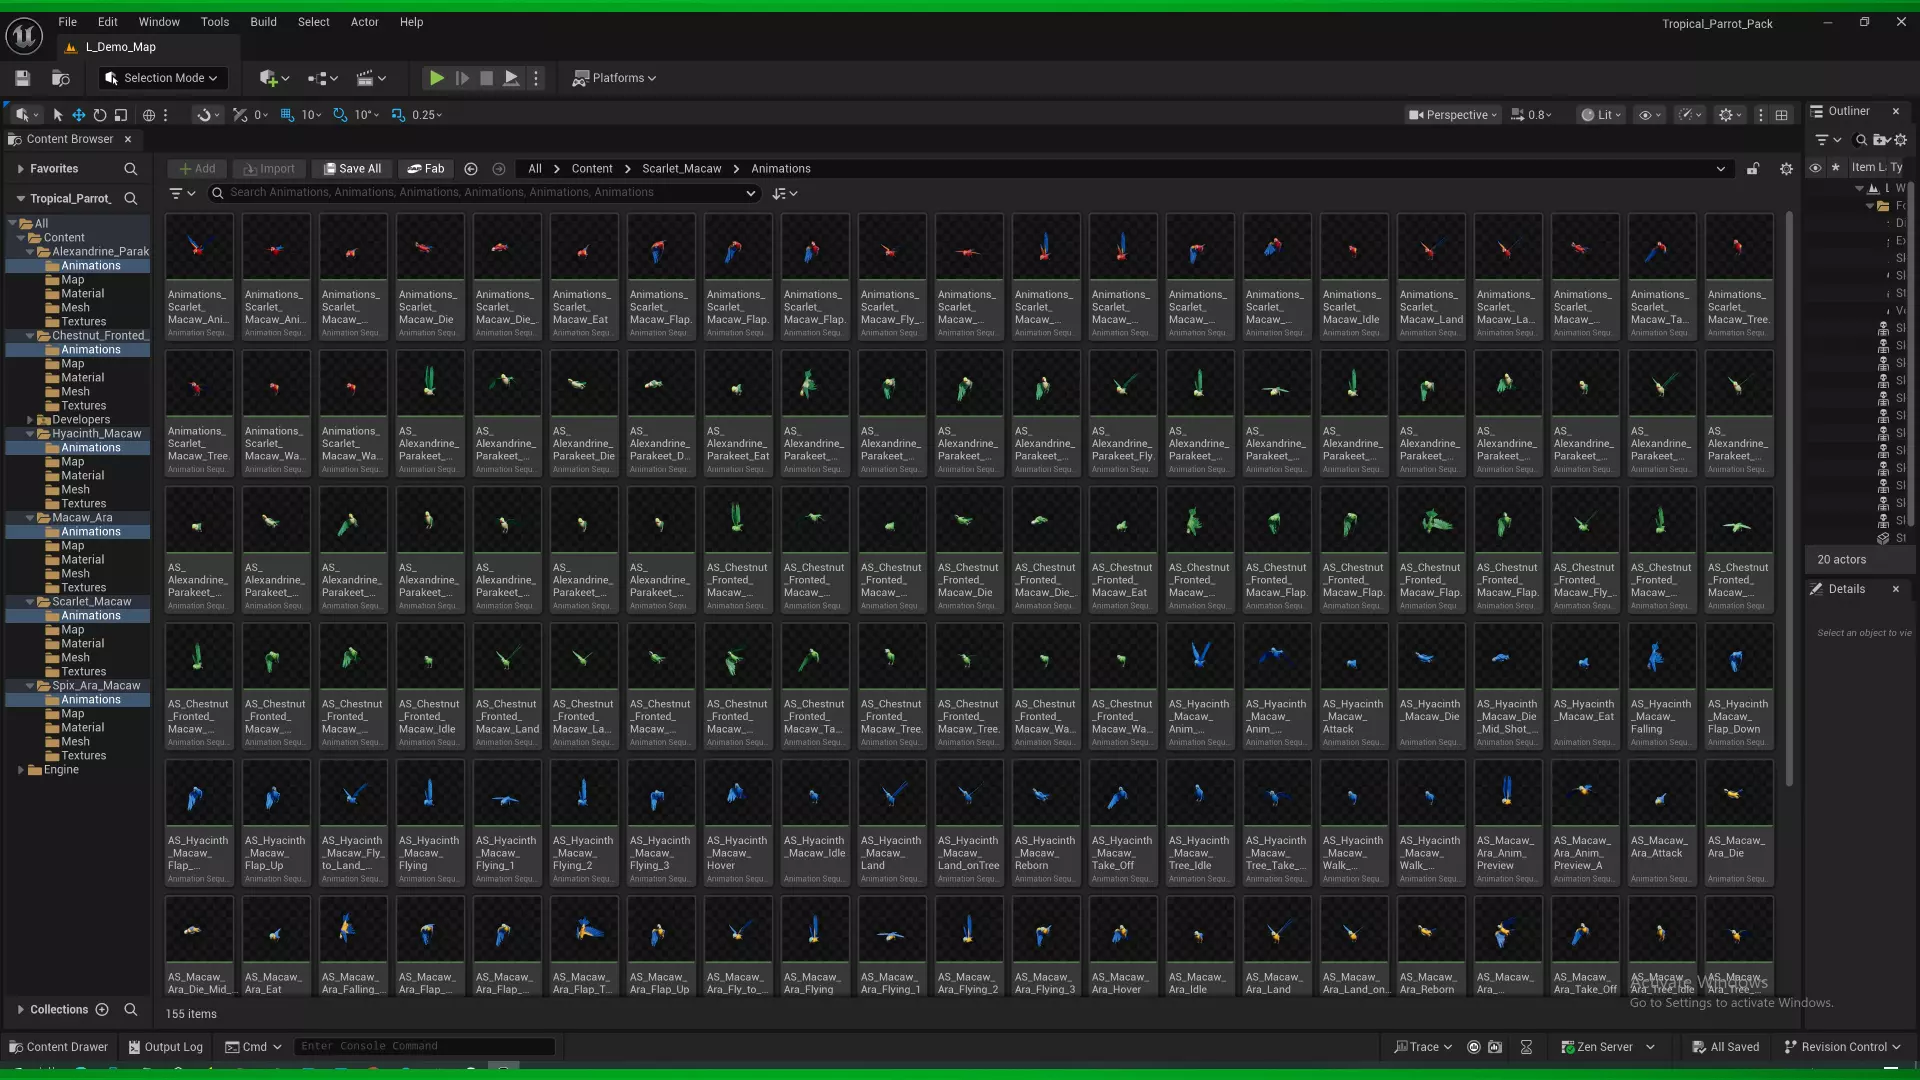The image size is (1920, 1080).
Task: Switch to the Output Log tab
Action: tap(165, 1047)
